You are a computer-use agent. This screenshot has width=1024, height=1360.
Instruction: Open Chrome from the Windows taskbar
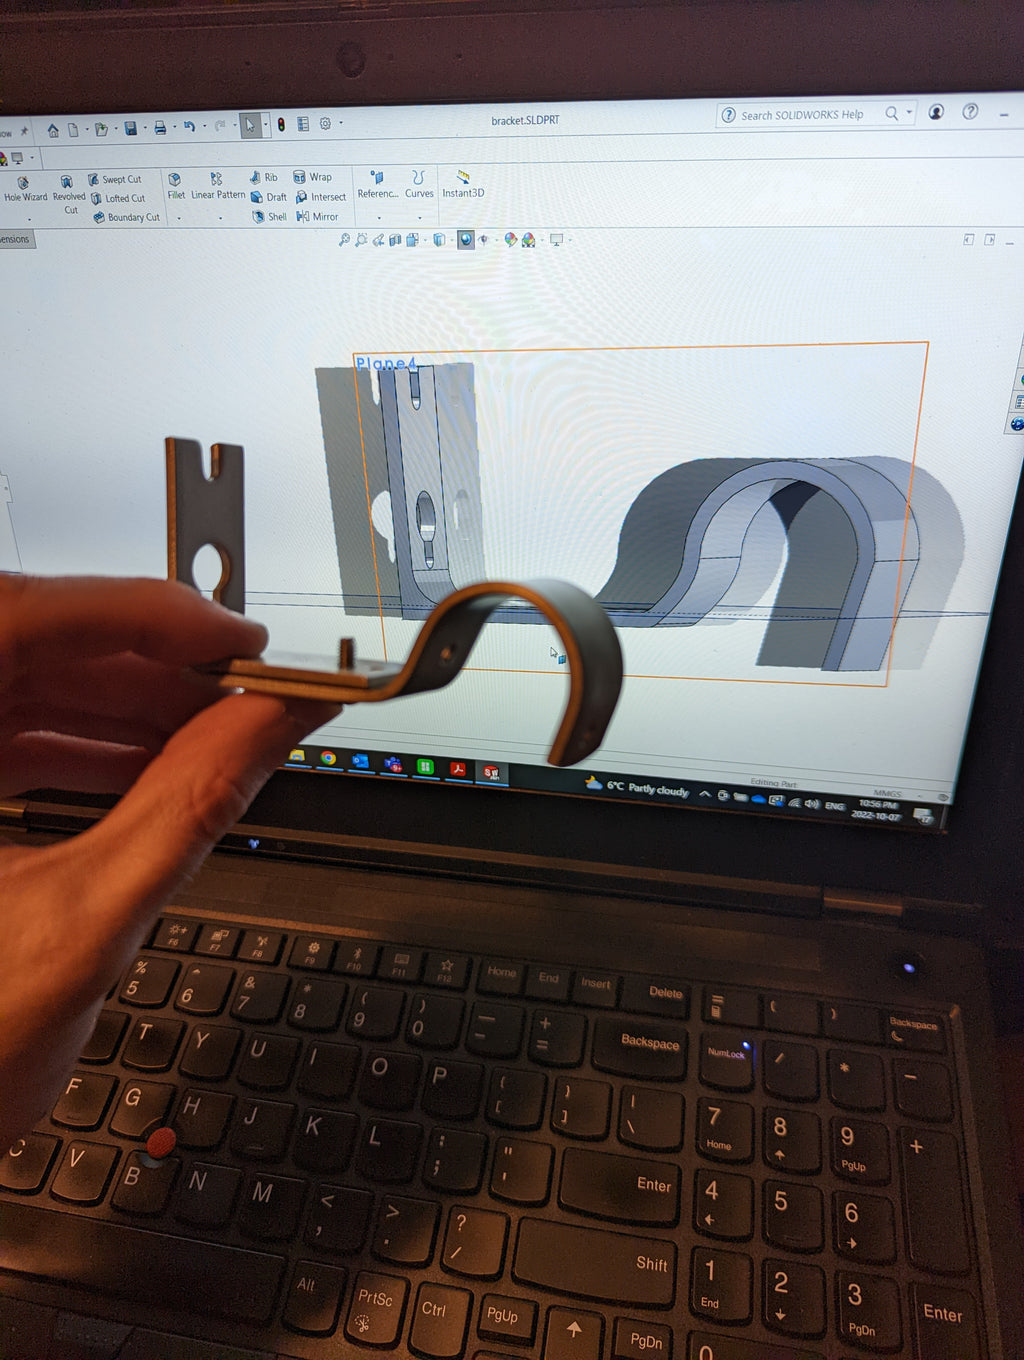(x=328, y=758)
